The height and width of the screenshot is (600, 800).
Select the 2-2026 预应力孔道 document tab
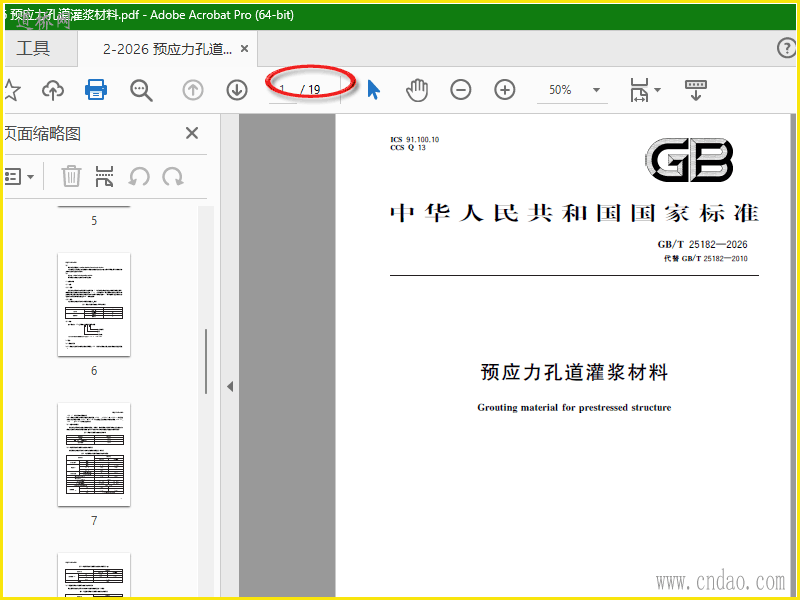[x=167, y=49]
